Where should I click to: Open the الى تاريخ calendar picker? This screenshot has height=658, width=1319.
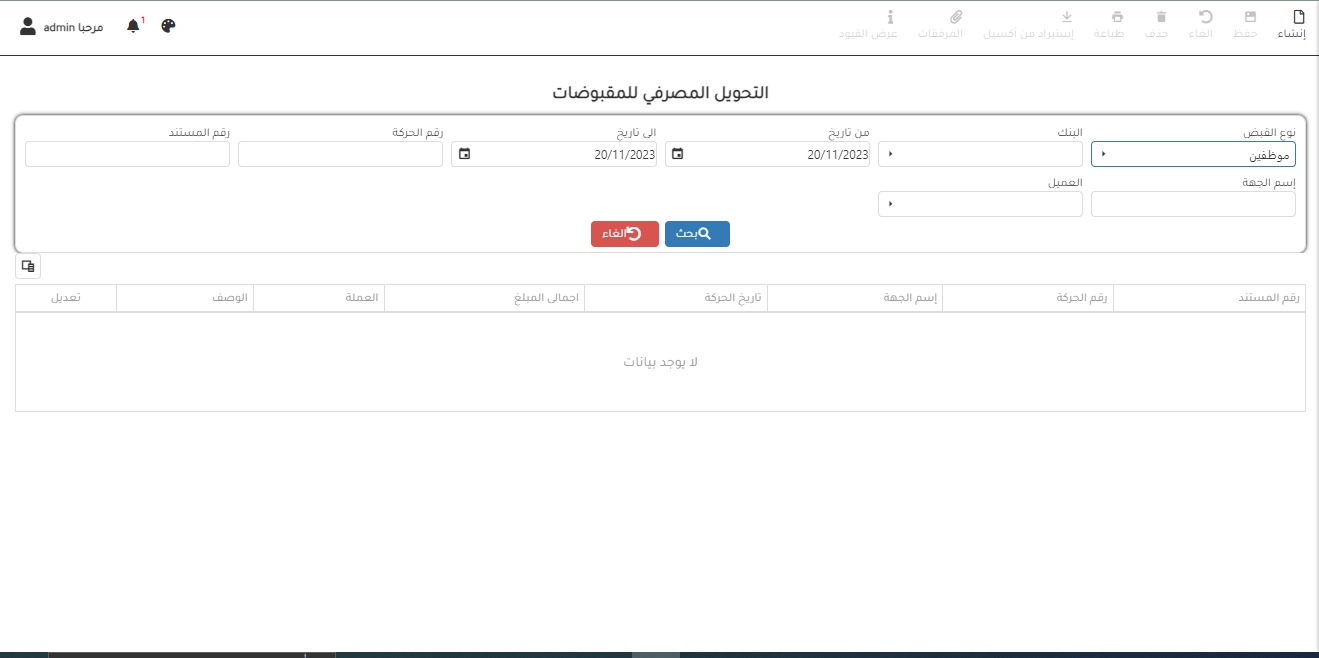tap(464, 154)
